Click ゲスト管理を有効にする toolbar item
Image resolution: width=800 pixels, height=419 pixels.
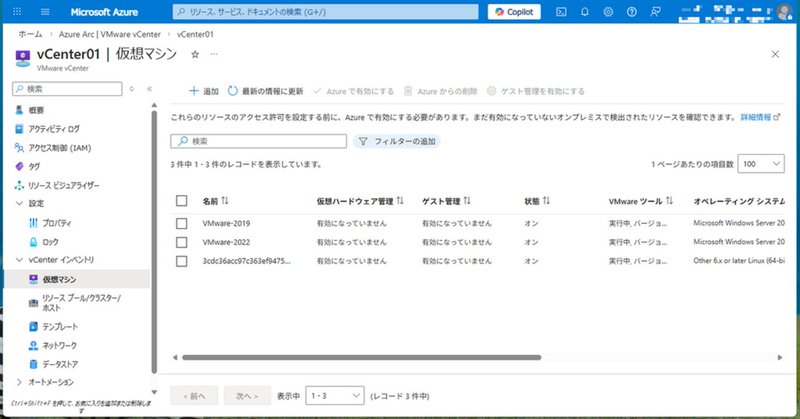[x=535, y=91]
